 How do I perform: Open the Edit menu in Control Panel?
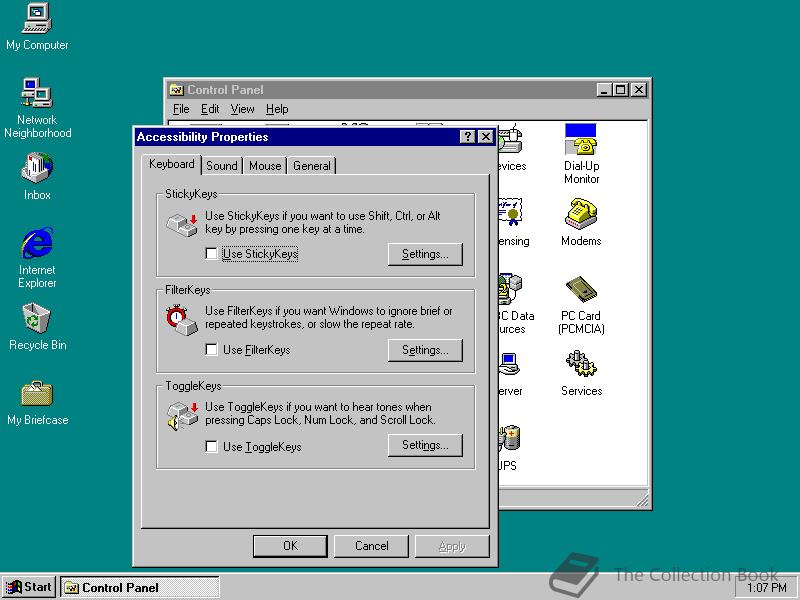pyautogui.click(x=210, y=109)
